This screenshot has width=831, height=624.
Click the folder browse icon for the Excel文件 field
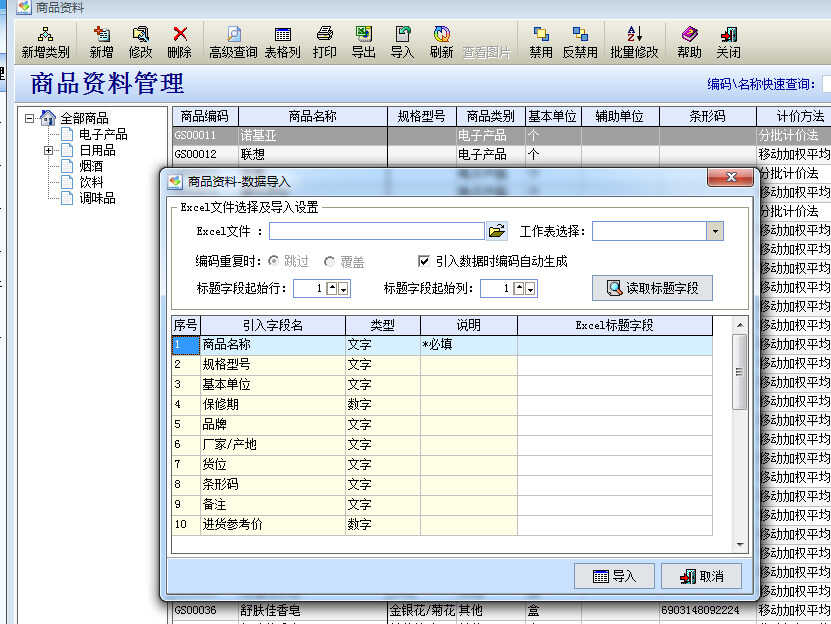pyautogui.click(x=497, y=231)
